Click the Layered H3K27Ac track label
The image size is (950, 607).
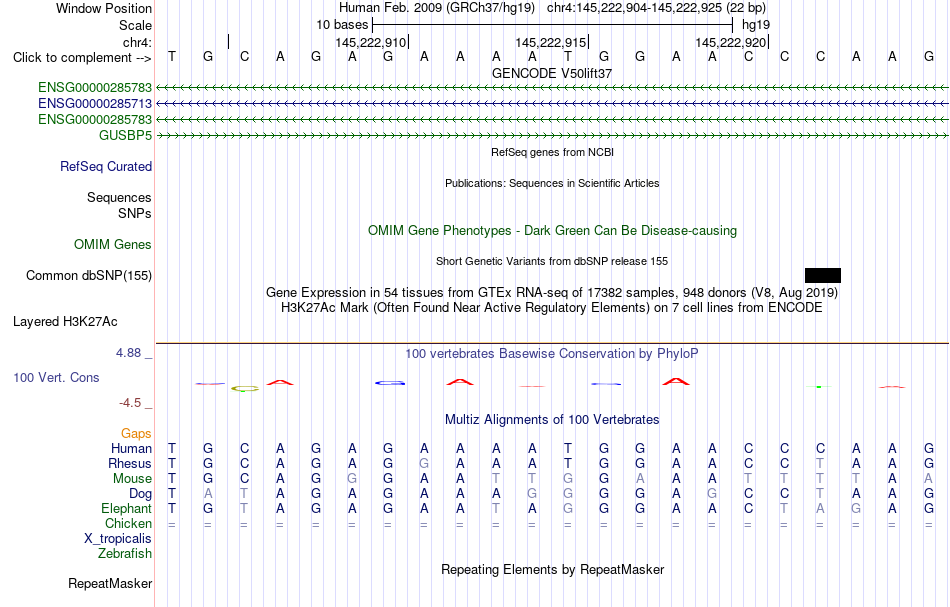(65, 322)
